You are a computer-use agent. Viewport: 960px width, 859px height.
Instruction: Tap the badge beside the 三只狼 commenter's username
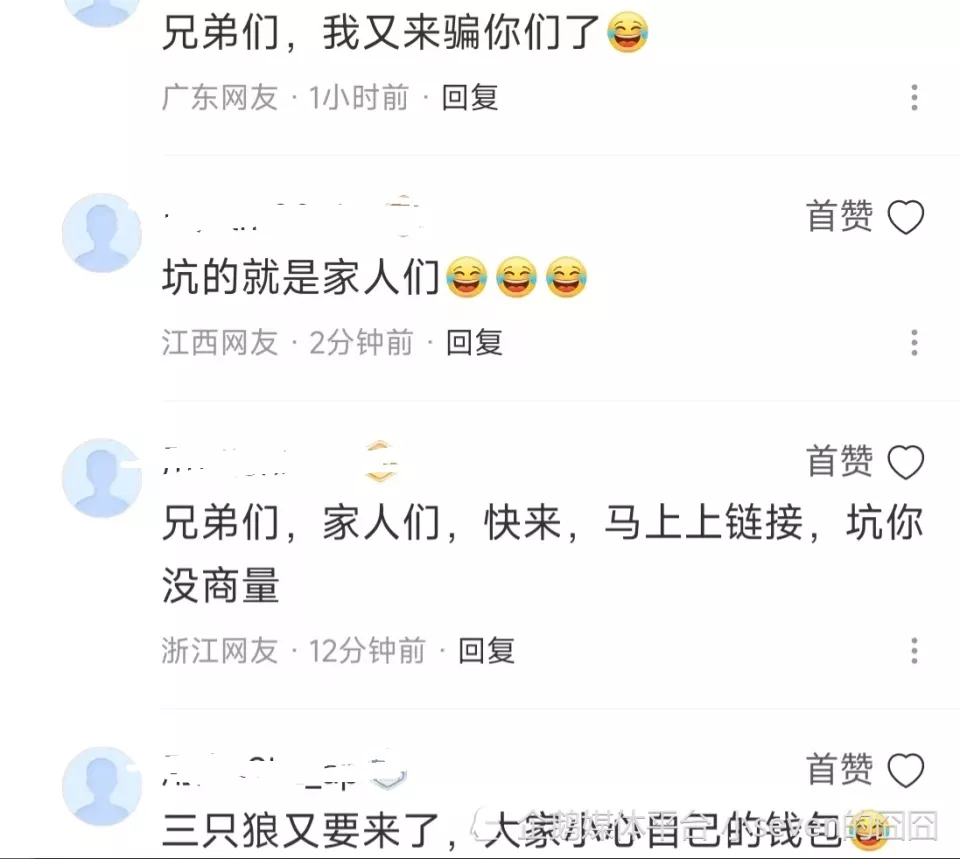click(x=390, y=770)
